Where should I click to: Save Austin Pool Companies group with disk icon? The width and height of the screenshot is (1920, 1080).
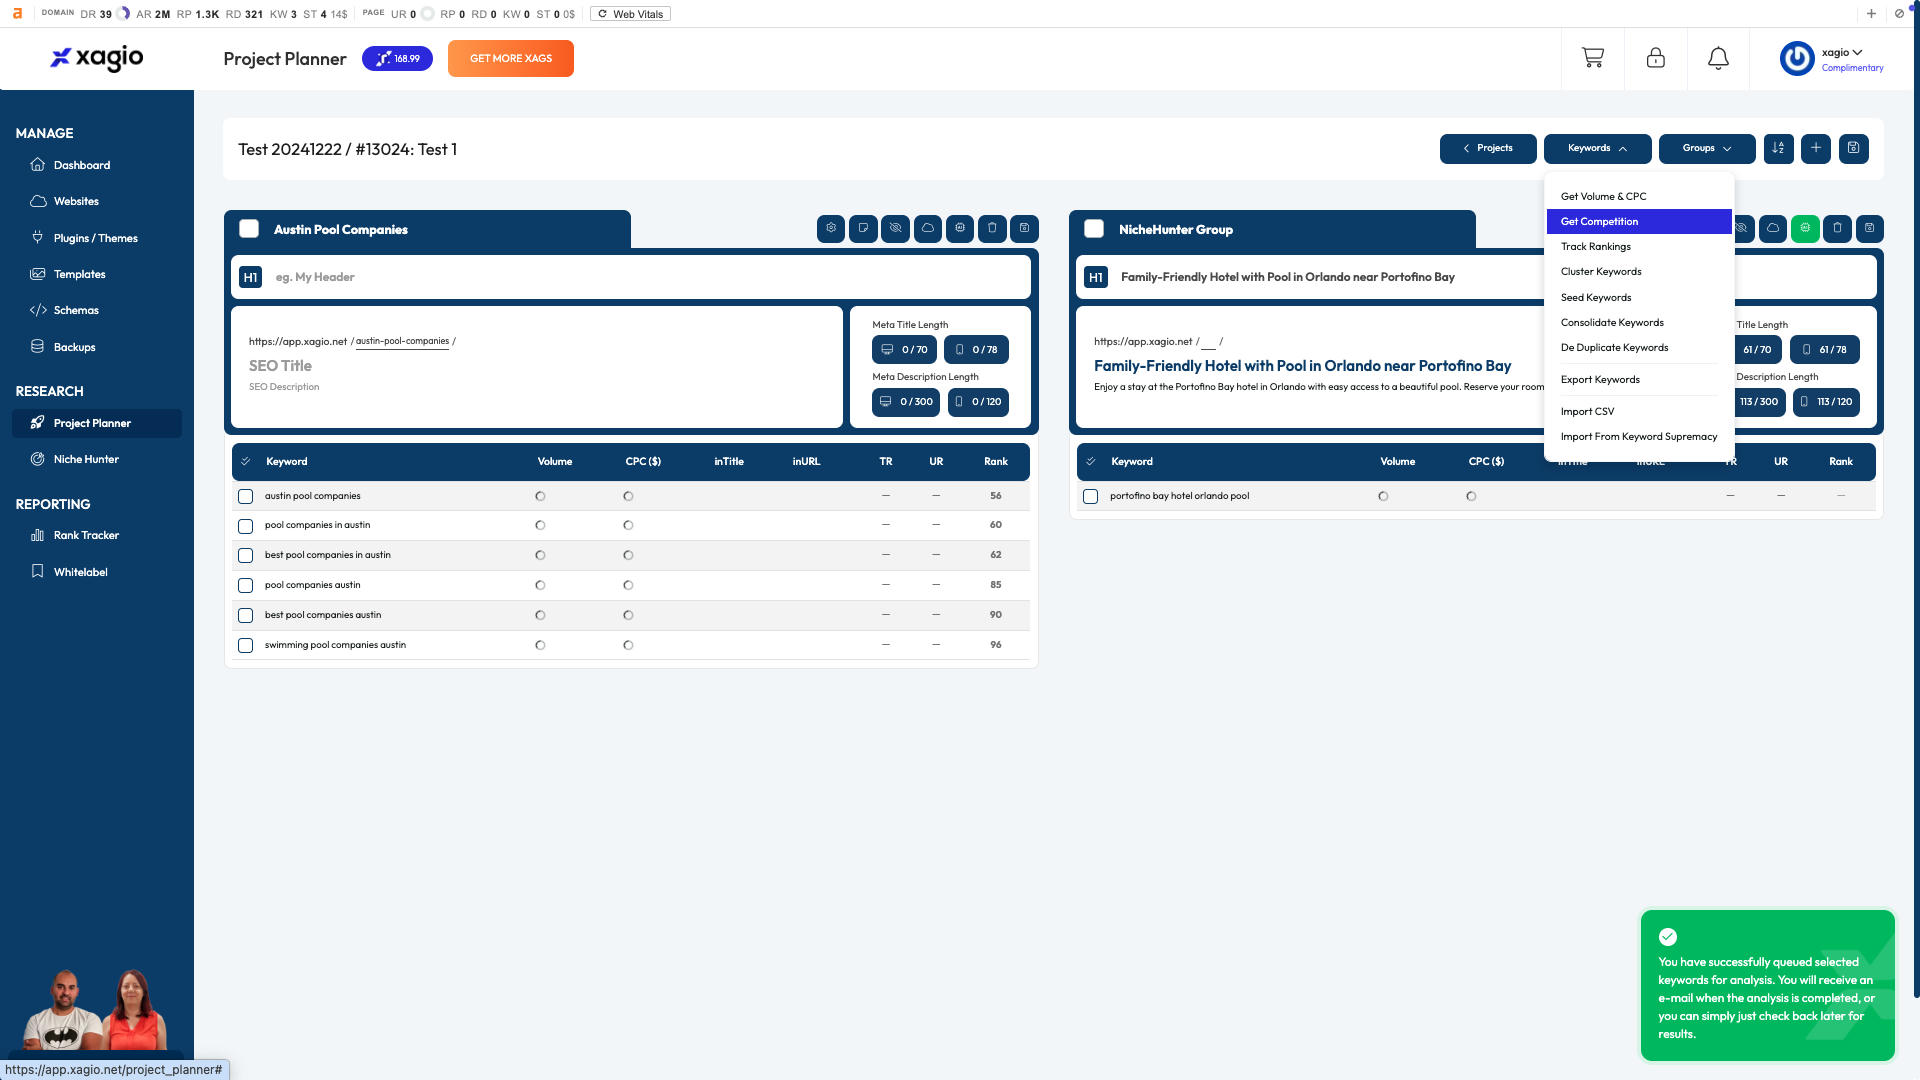(1024, 229)
